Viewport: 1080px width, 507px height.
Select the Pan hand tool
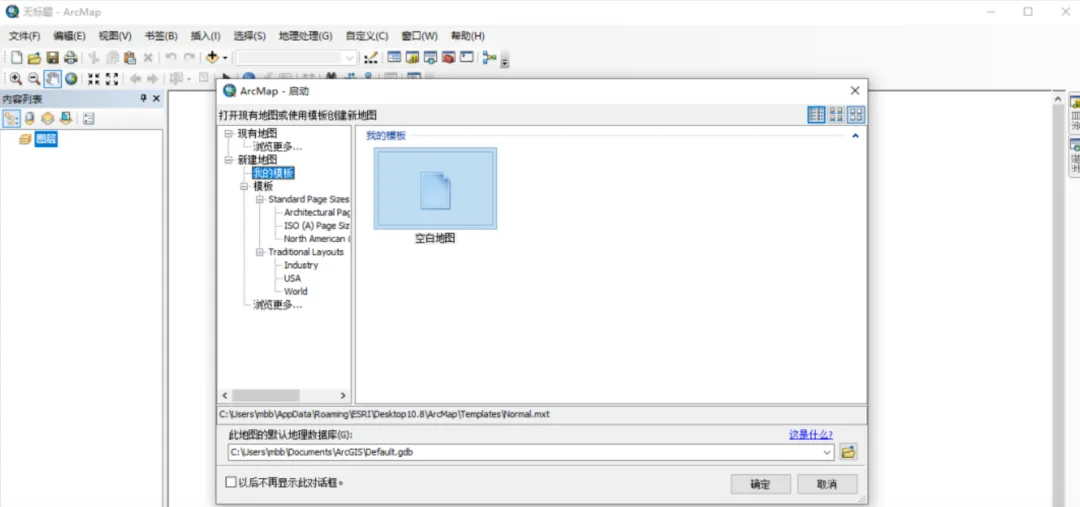pos(52,79)
